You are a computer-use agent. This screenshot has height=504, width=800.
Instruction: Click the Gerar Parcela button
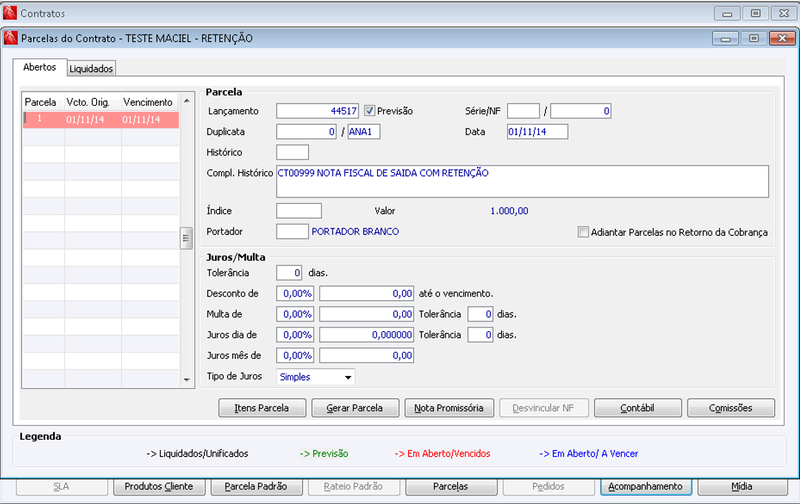click(x=355, y=408)
